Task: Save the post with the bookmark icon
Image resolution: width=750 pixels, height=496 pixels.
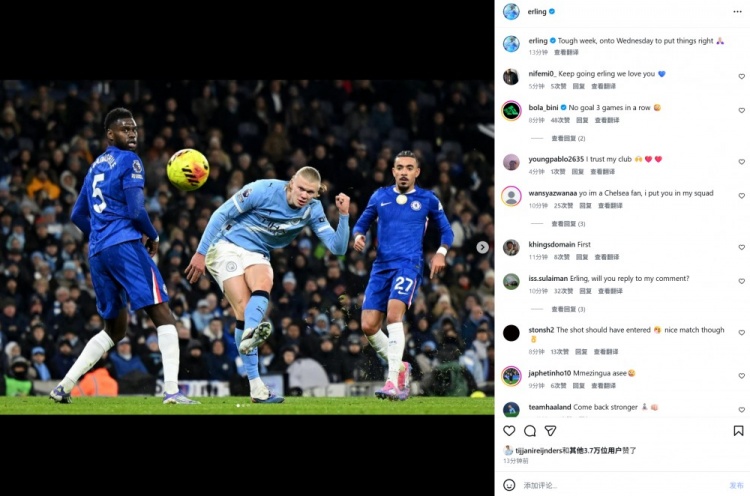Action: [x=738, y=431]
